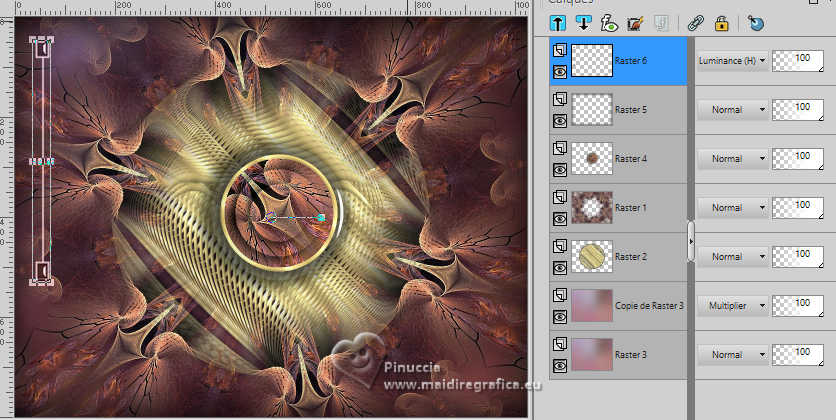Click the opacity 100 field of Raster 1
Viewport: 836px width, 420px height.
point(798,208)
